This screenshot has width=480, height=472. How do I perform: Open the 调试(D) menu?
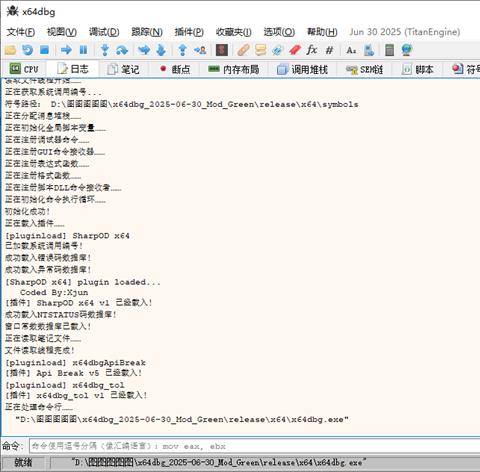pos(104,32)
